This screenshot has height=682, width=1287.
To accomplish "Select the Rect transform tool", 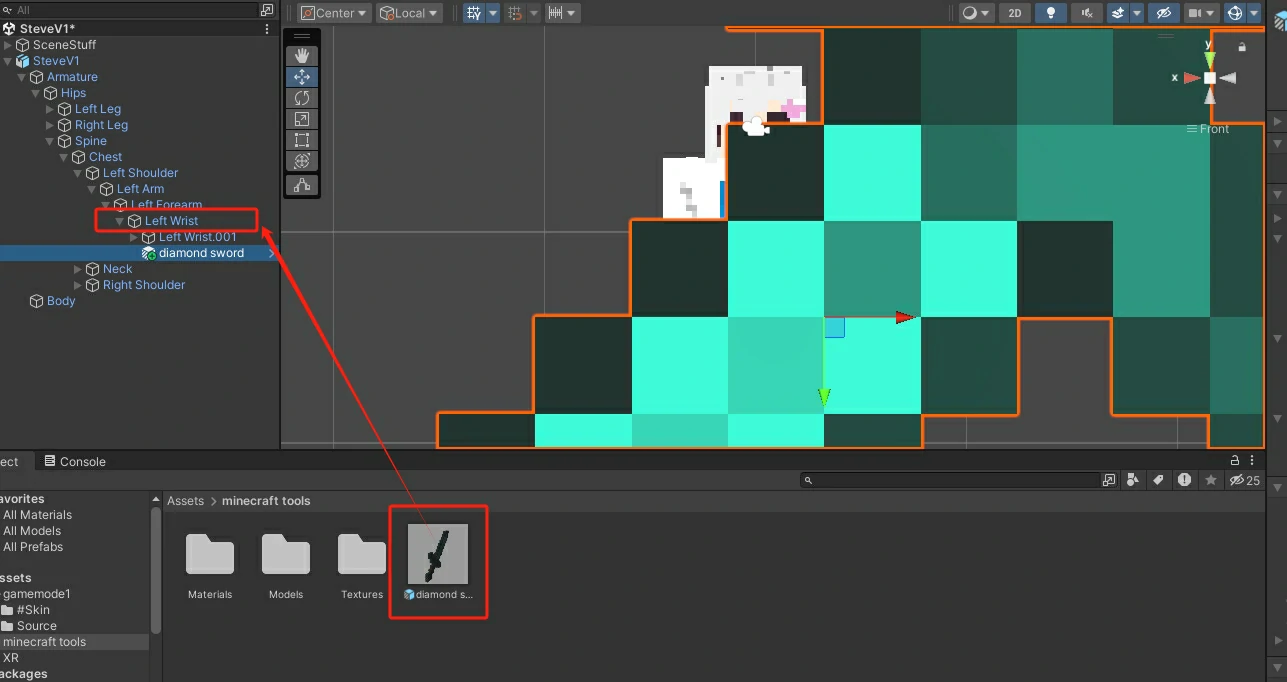I will [302, 140].
